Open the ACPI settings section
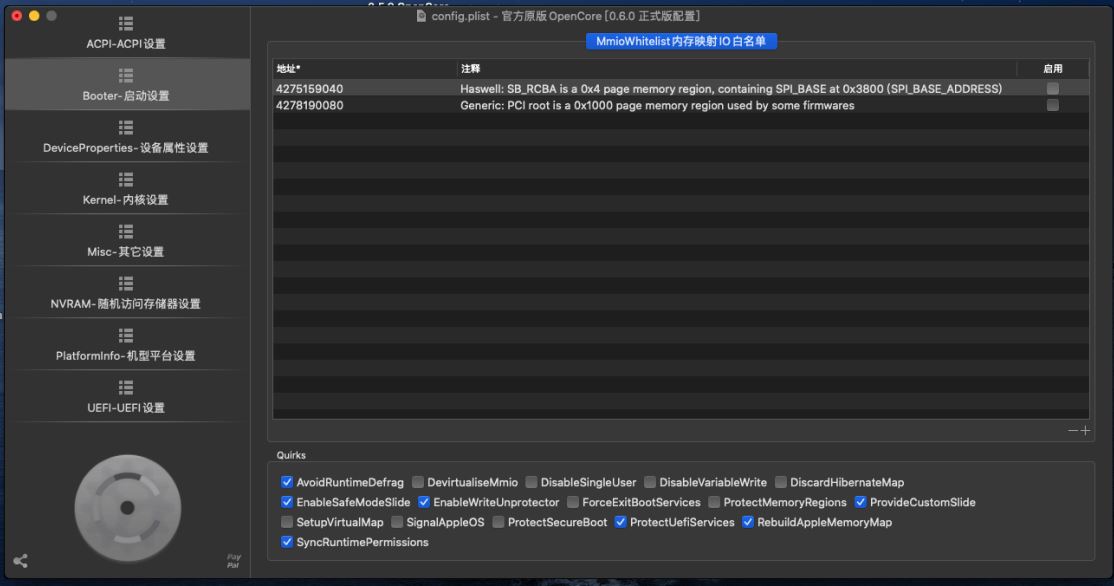1114x586 pixels. 126,33
